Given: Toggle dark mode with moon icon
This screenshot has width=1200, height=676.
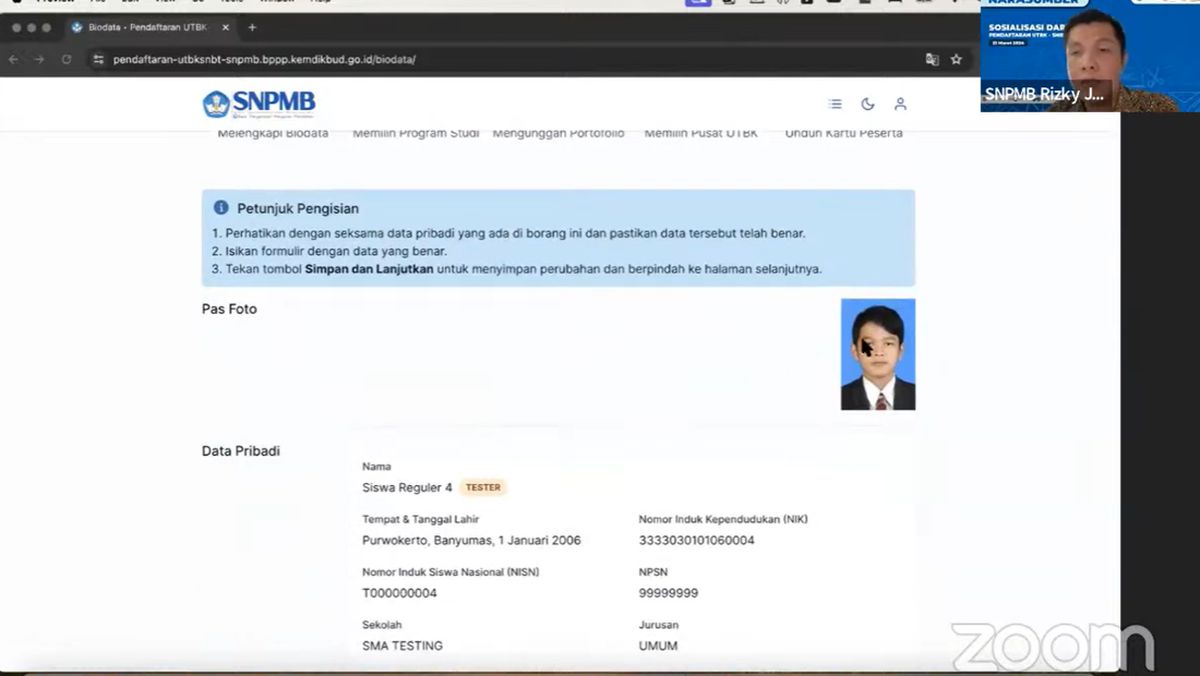Looking at the screenshot, I should click(867, 104).
